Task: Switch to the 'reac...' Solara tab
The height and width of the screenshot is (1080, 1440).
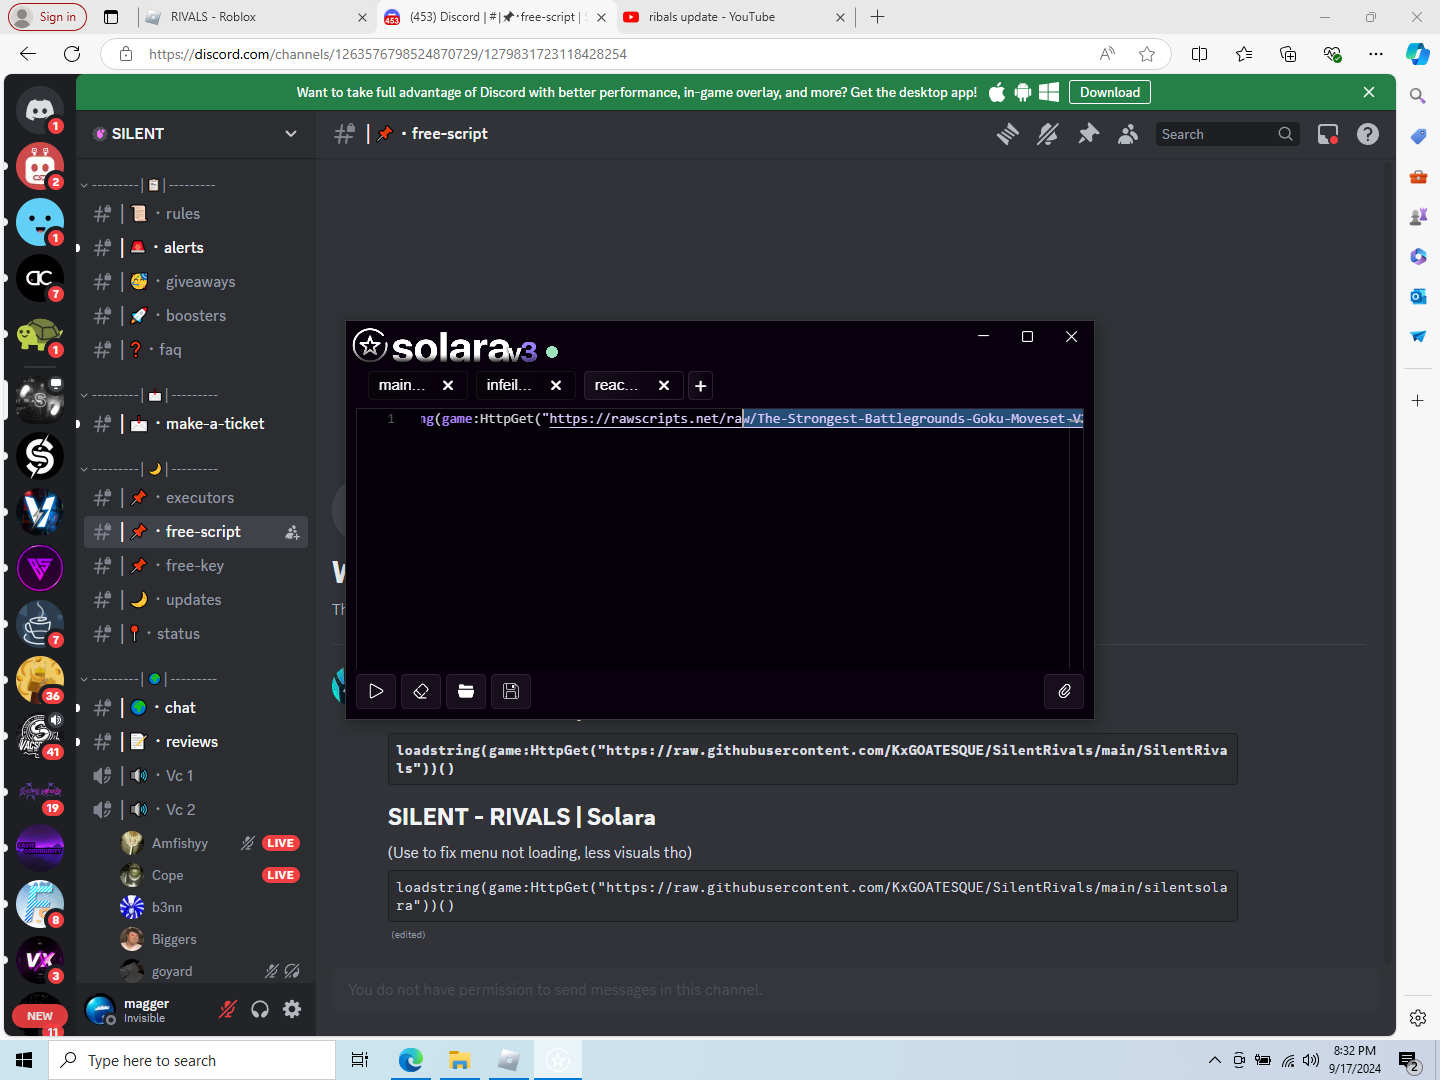Action: point(617,385)
